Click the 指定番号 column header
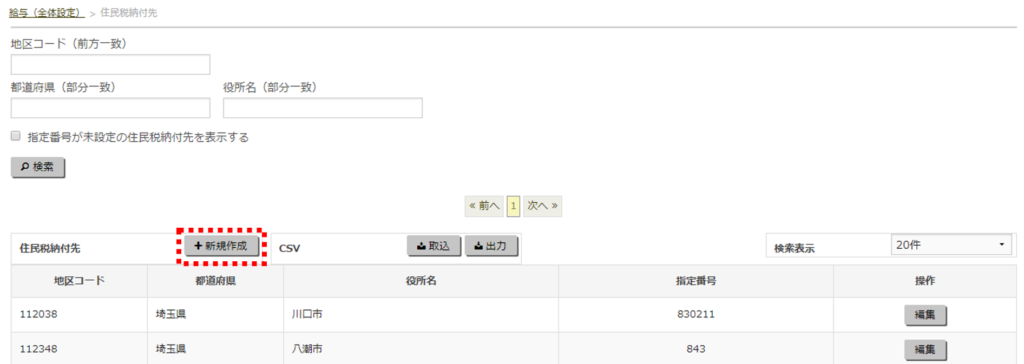 (x=696, y=281)
